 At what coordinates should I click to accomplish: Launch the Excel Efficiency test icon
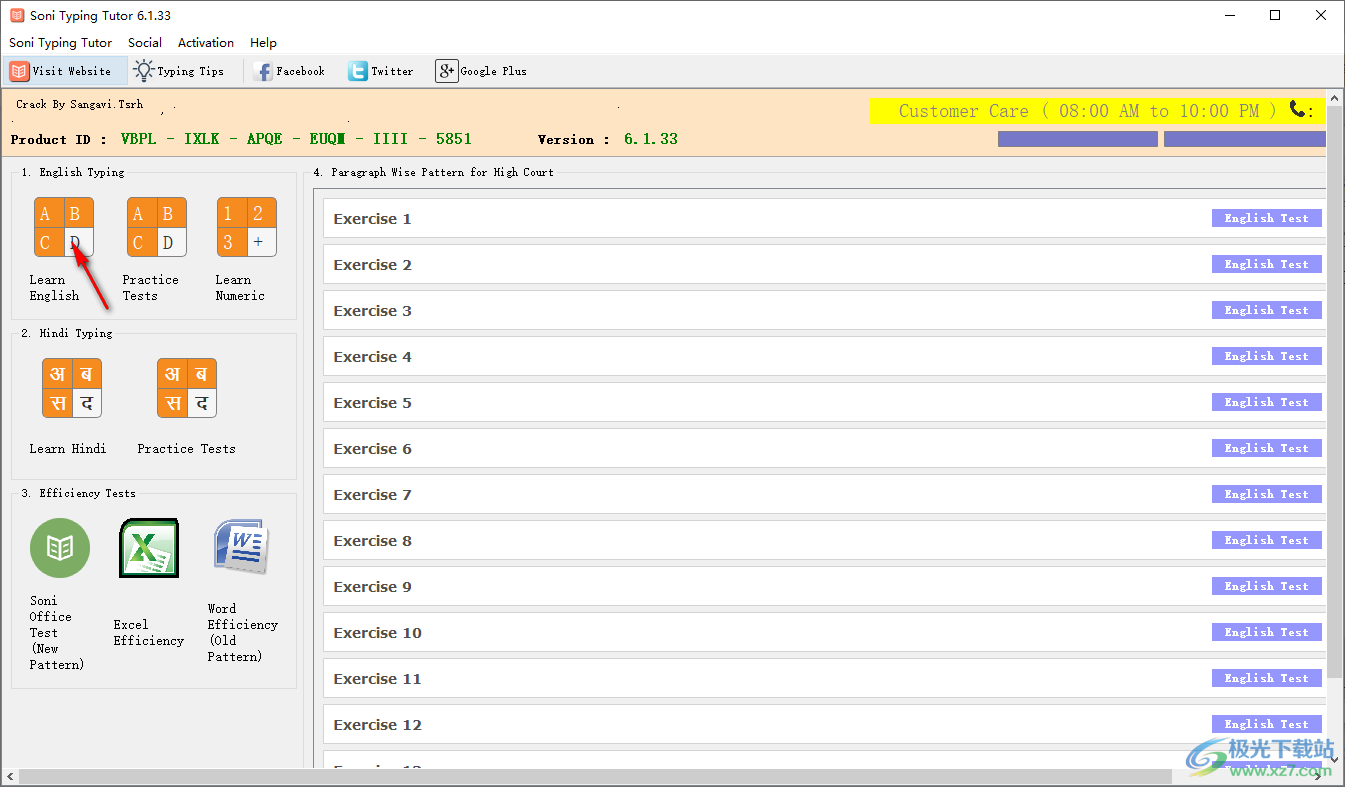tap(149, 548)
